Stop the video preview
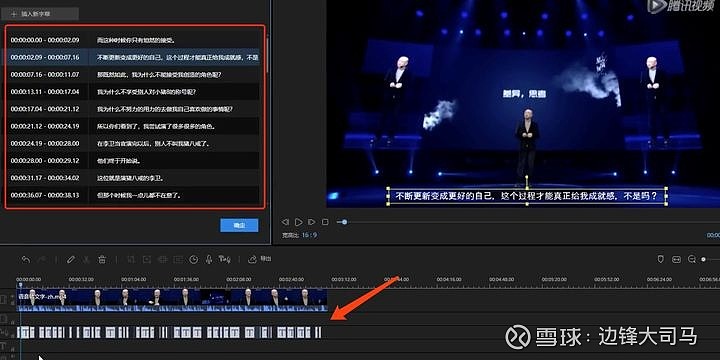 tap(325, 222)
